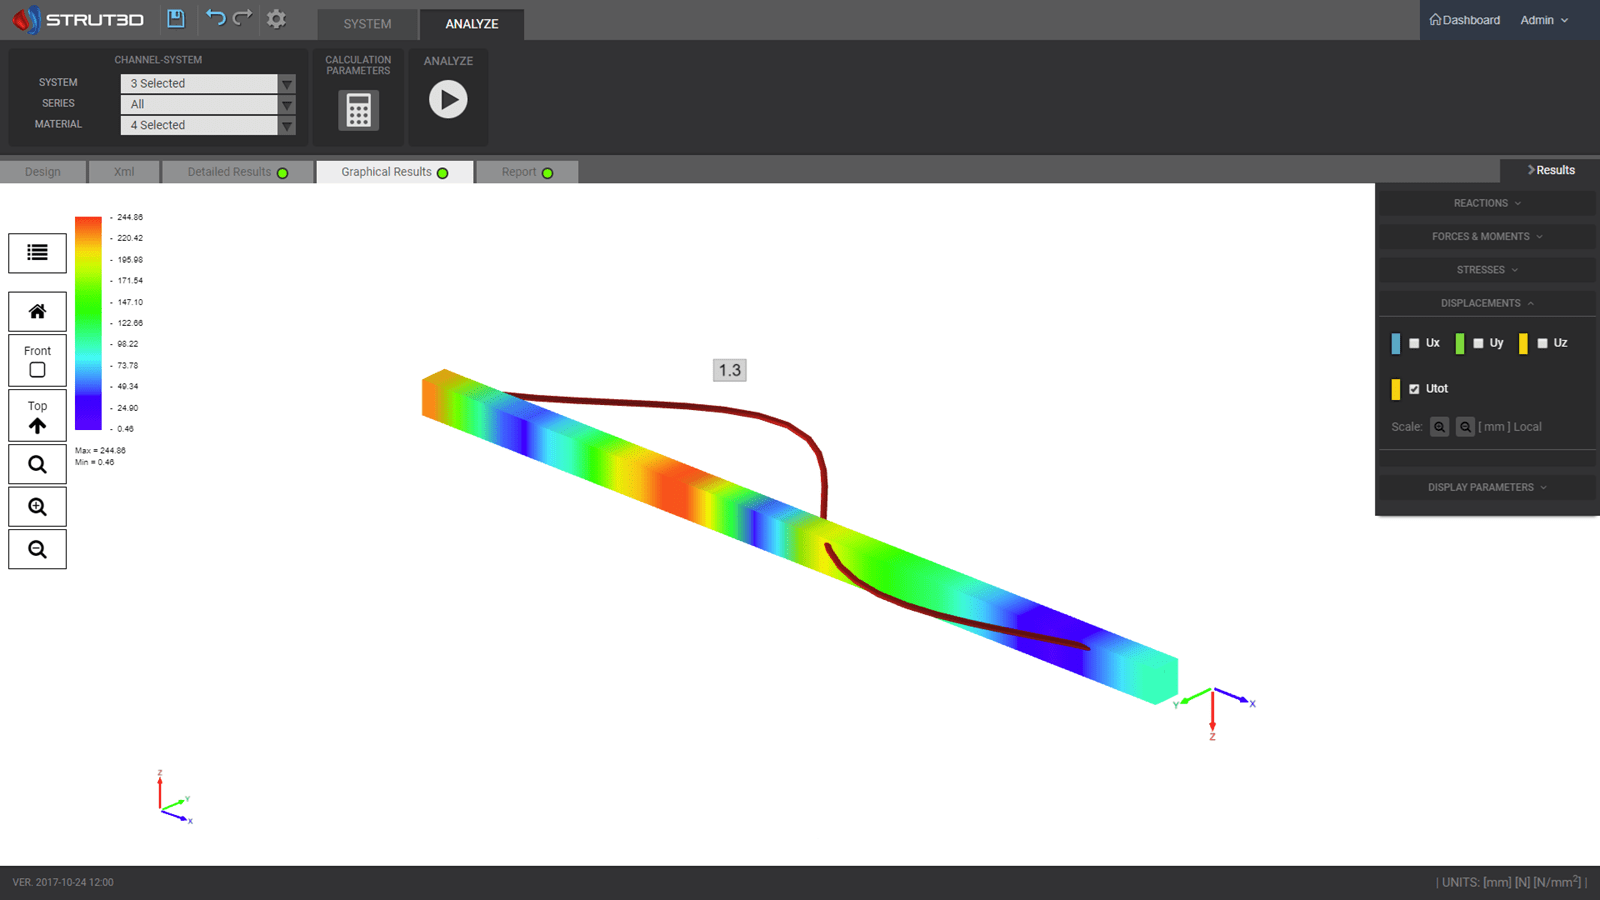The width and height of the screenshot is (1600, 900).
Task: Enable the Ux displacement checkbox
Action: [x=1413, y=343]
